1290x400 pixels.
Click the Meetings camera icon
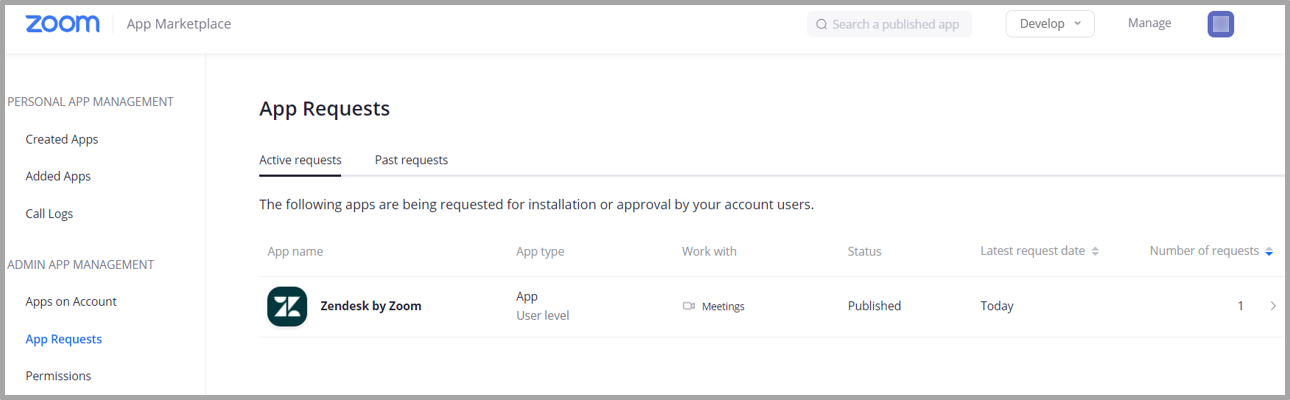click(x=688, y=306)
